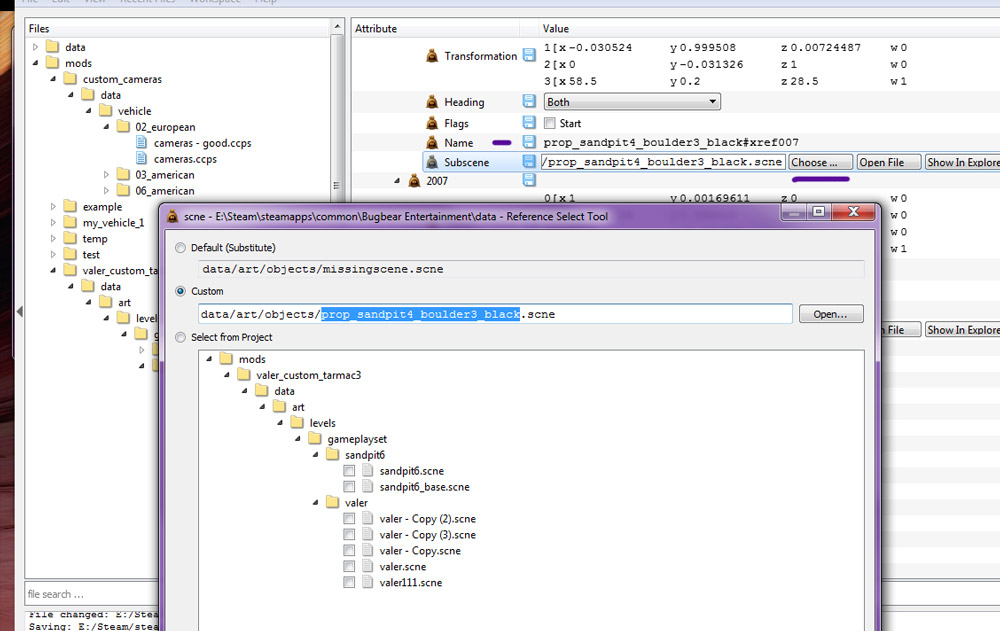Select the temp folder in Files
Screen dimensions: 1000x631
(x=94, y=239)
